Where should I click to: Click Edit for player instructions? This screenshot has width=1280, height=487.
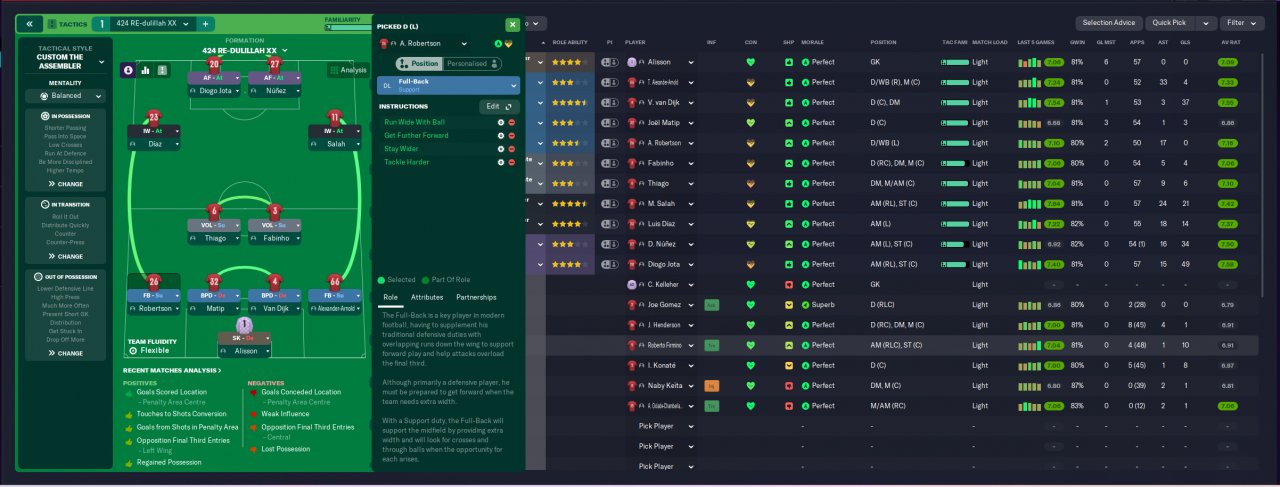tap(499, 106)
